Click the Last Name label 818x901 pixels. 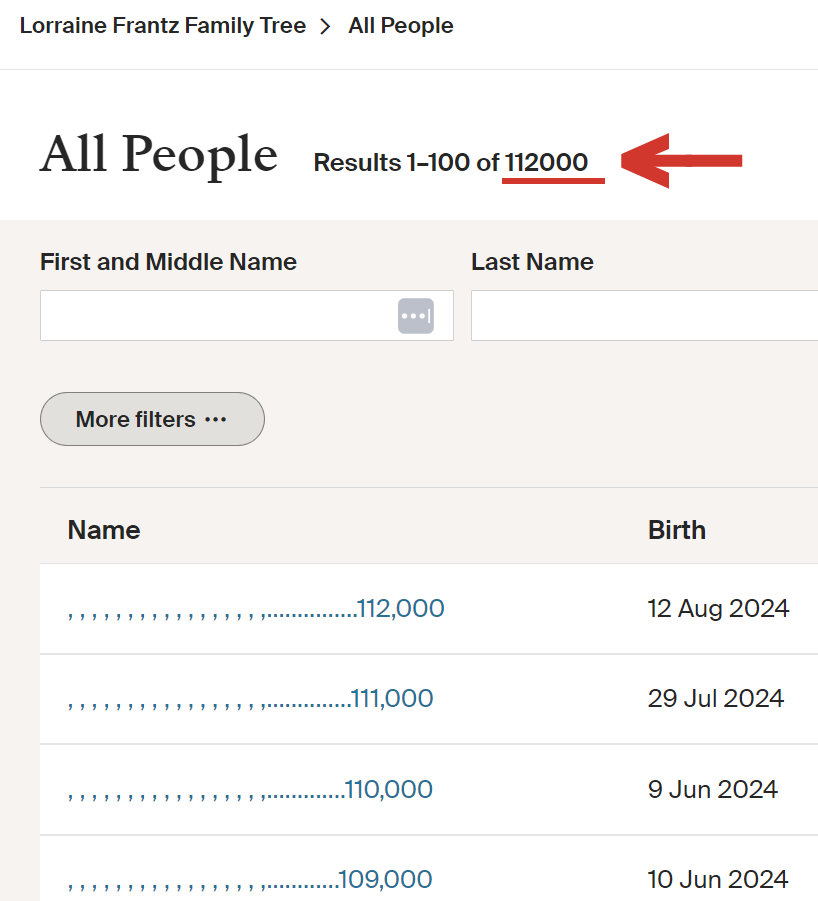pos(532,262)
